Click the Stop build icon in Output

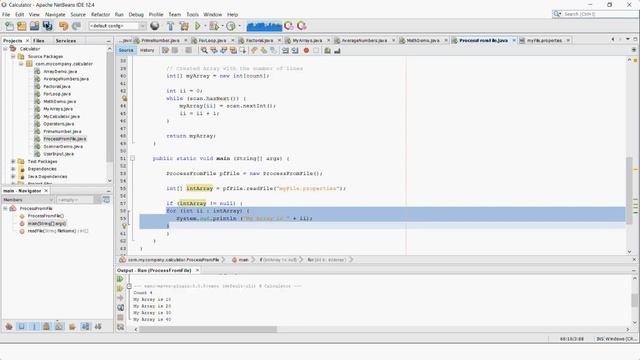click(x=120, y=317)
